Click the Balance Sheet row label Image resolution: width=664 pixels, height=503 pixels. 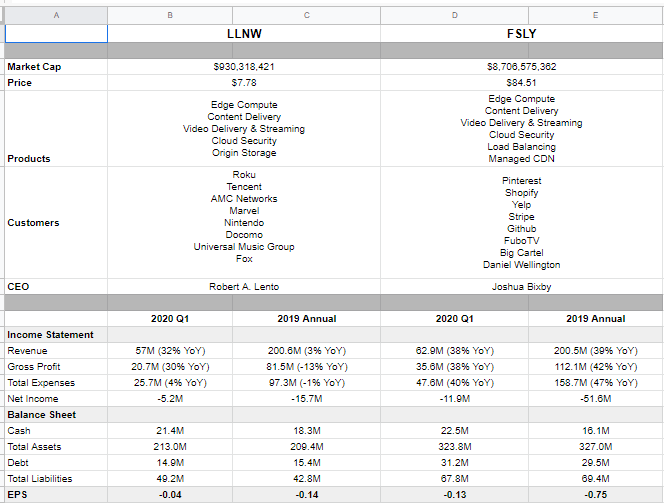(44, 415)
